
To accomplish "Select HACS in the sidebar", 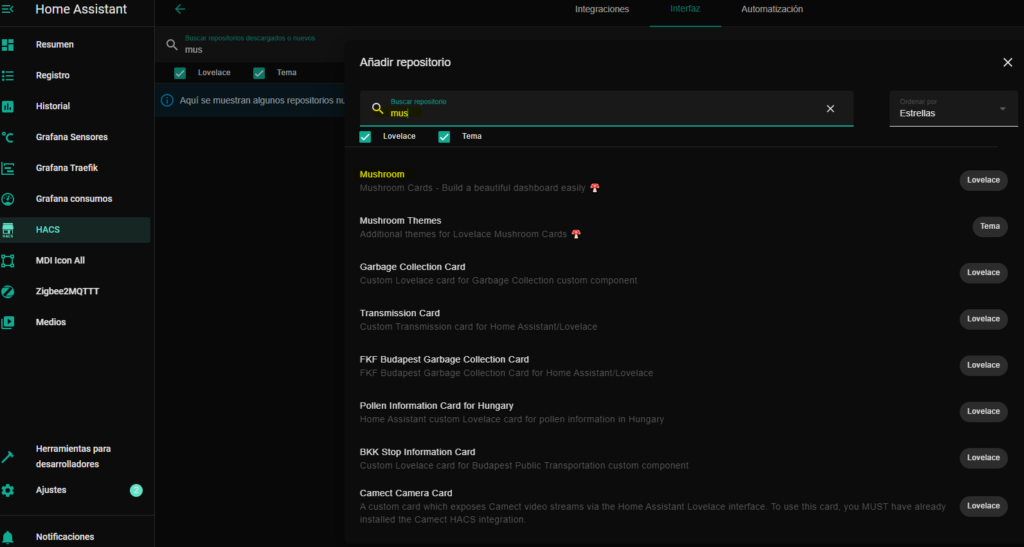I will click(x=75, y=230).
